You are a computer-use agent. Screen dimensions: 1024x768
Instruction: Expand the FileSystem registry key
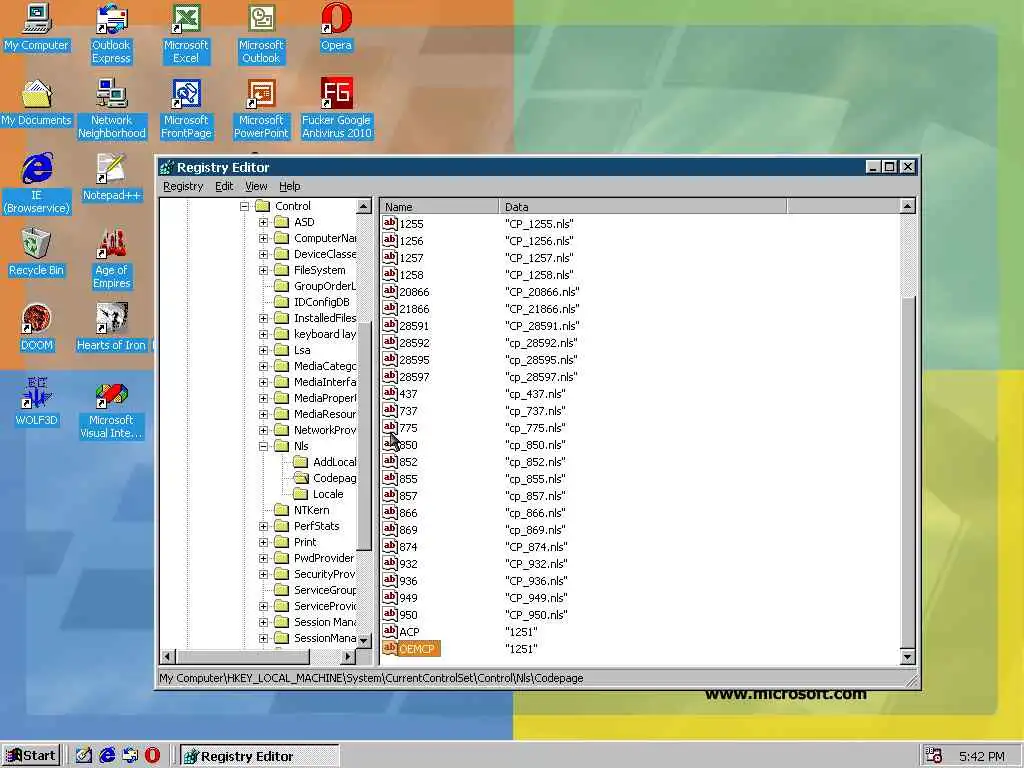point(263,270)
